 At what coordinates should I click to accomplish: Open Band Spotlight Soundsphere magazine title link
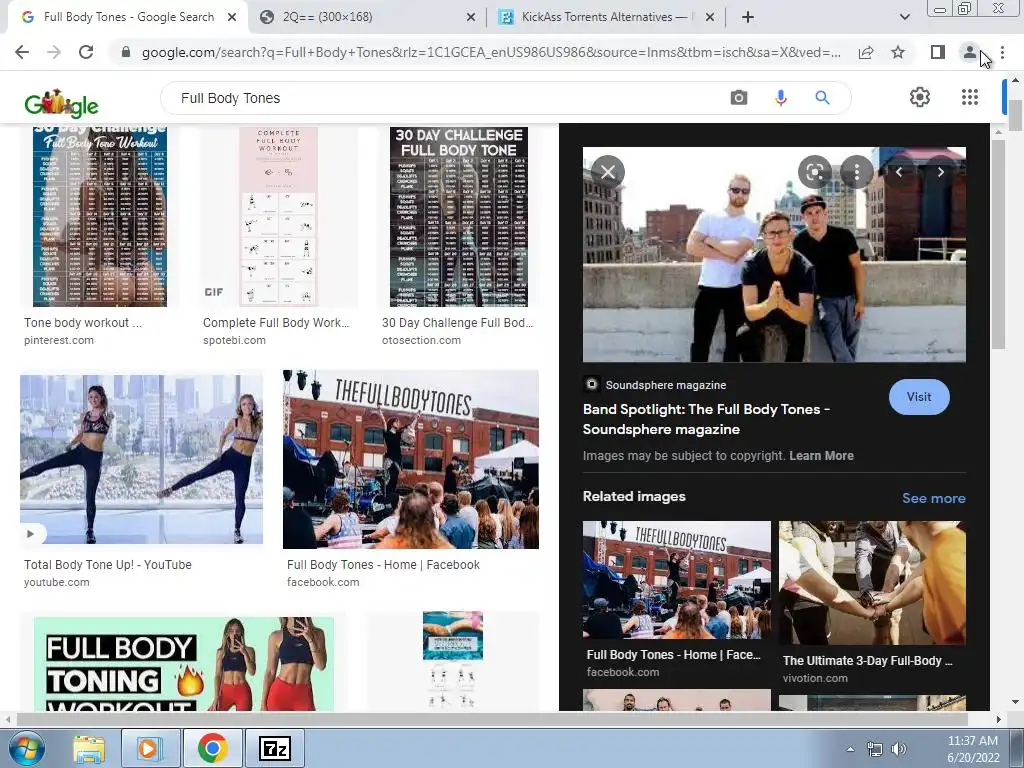click(x=706, y=419)
